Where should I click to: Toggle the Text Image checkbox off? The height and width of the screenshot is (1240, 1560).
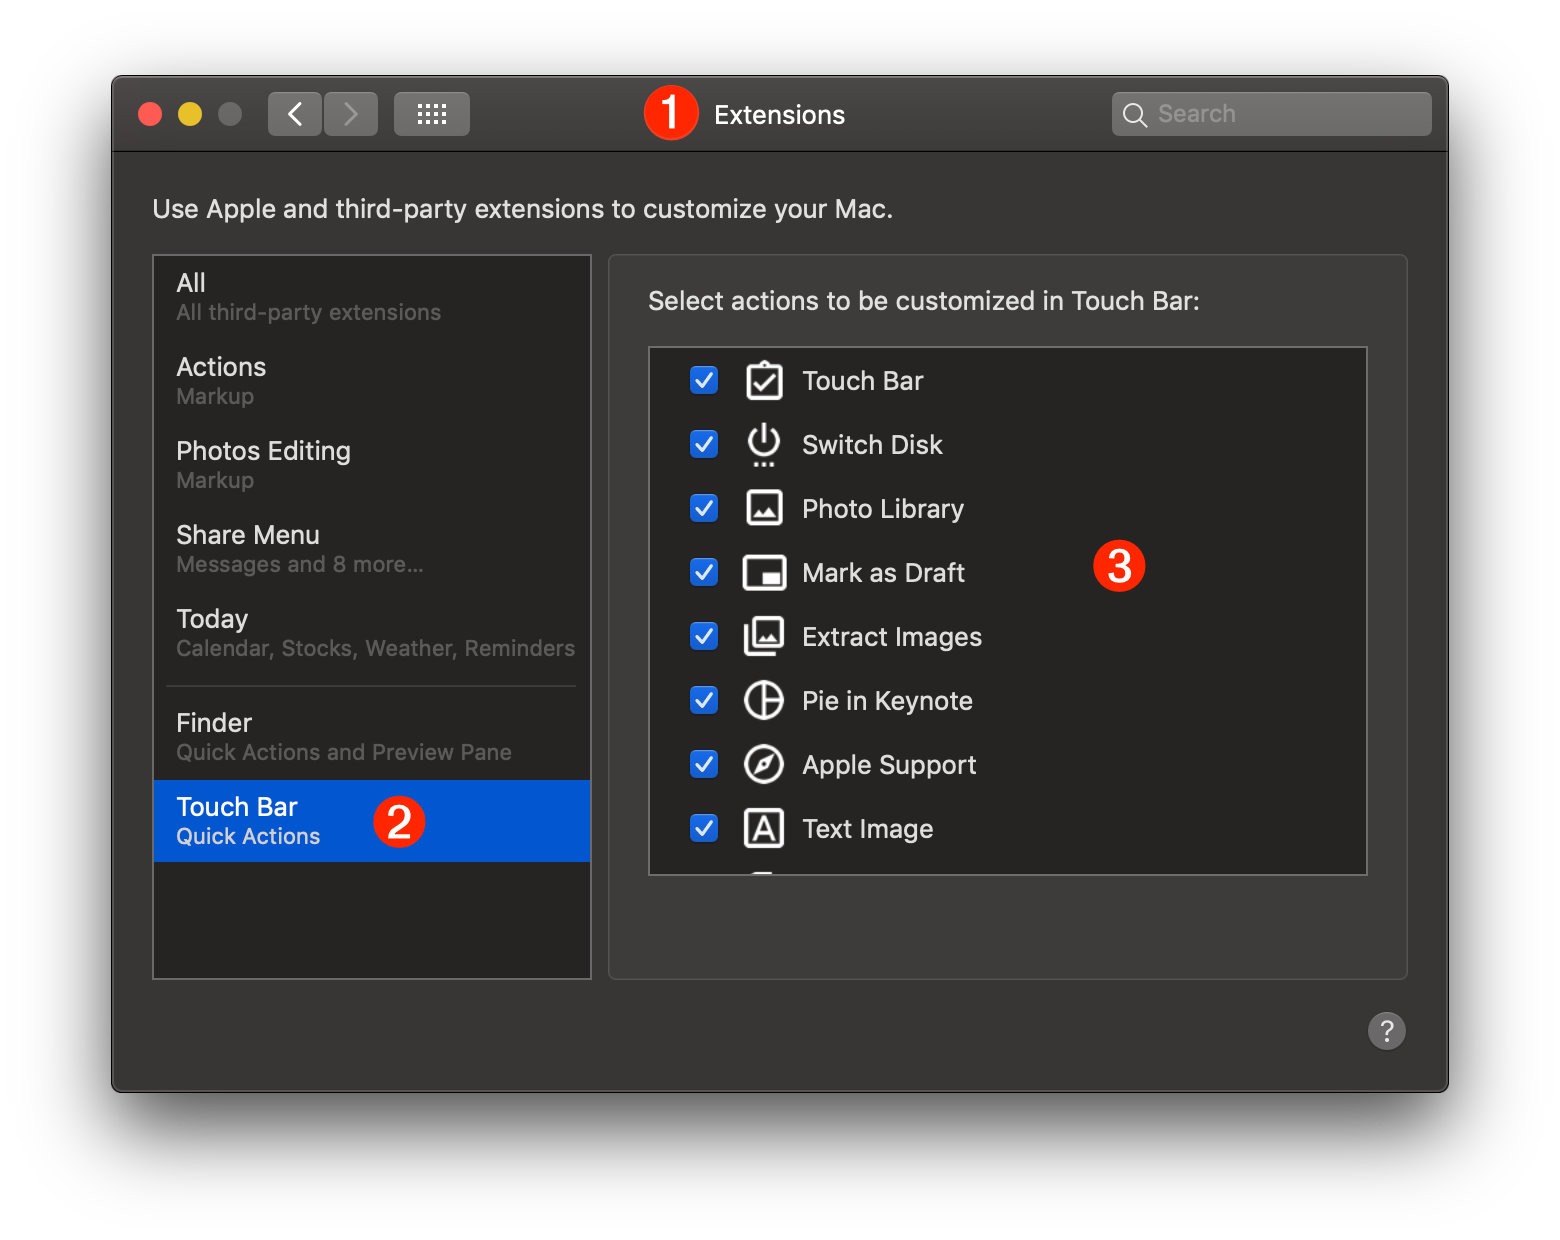703,828
